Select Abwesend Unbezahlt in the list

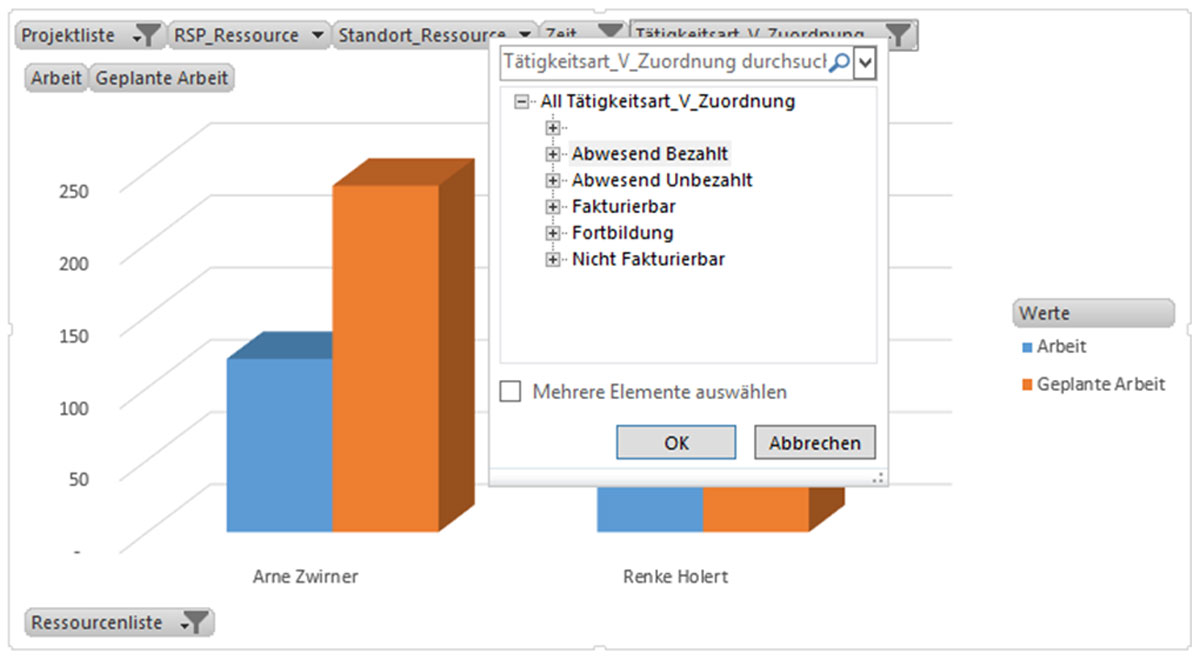tap(661, 181)
